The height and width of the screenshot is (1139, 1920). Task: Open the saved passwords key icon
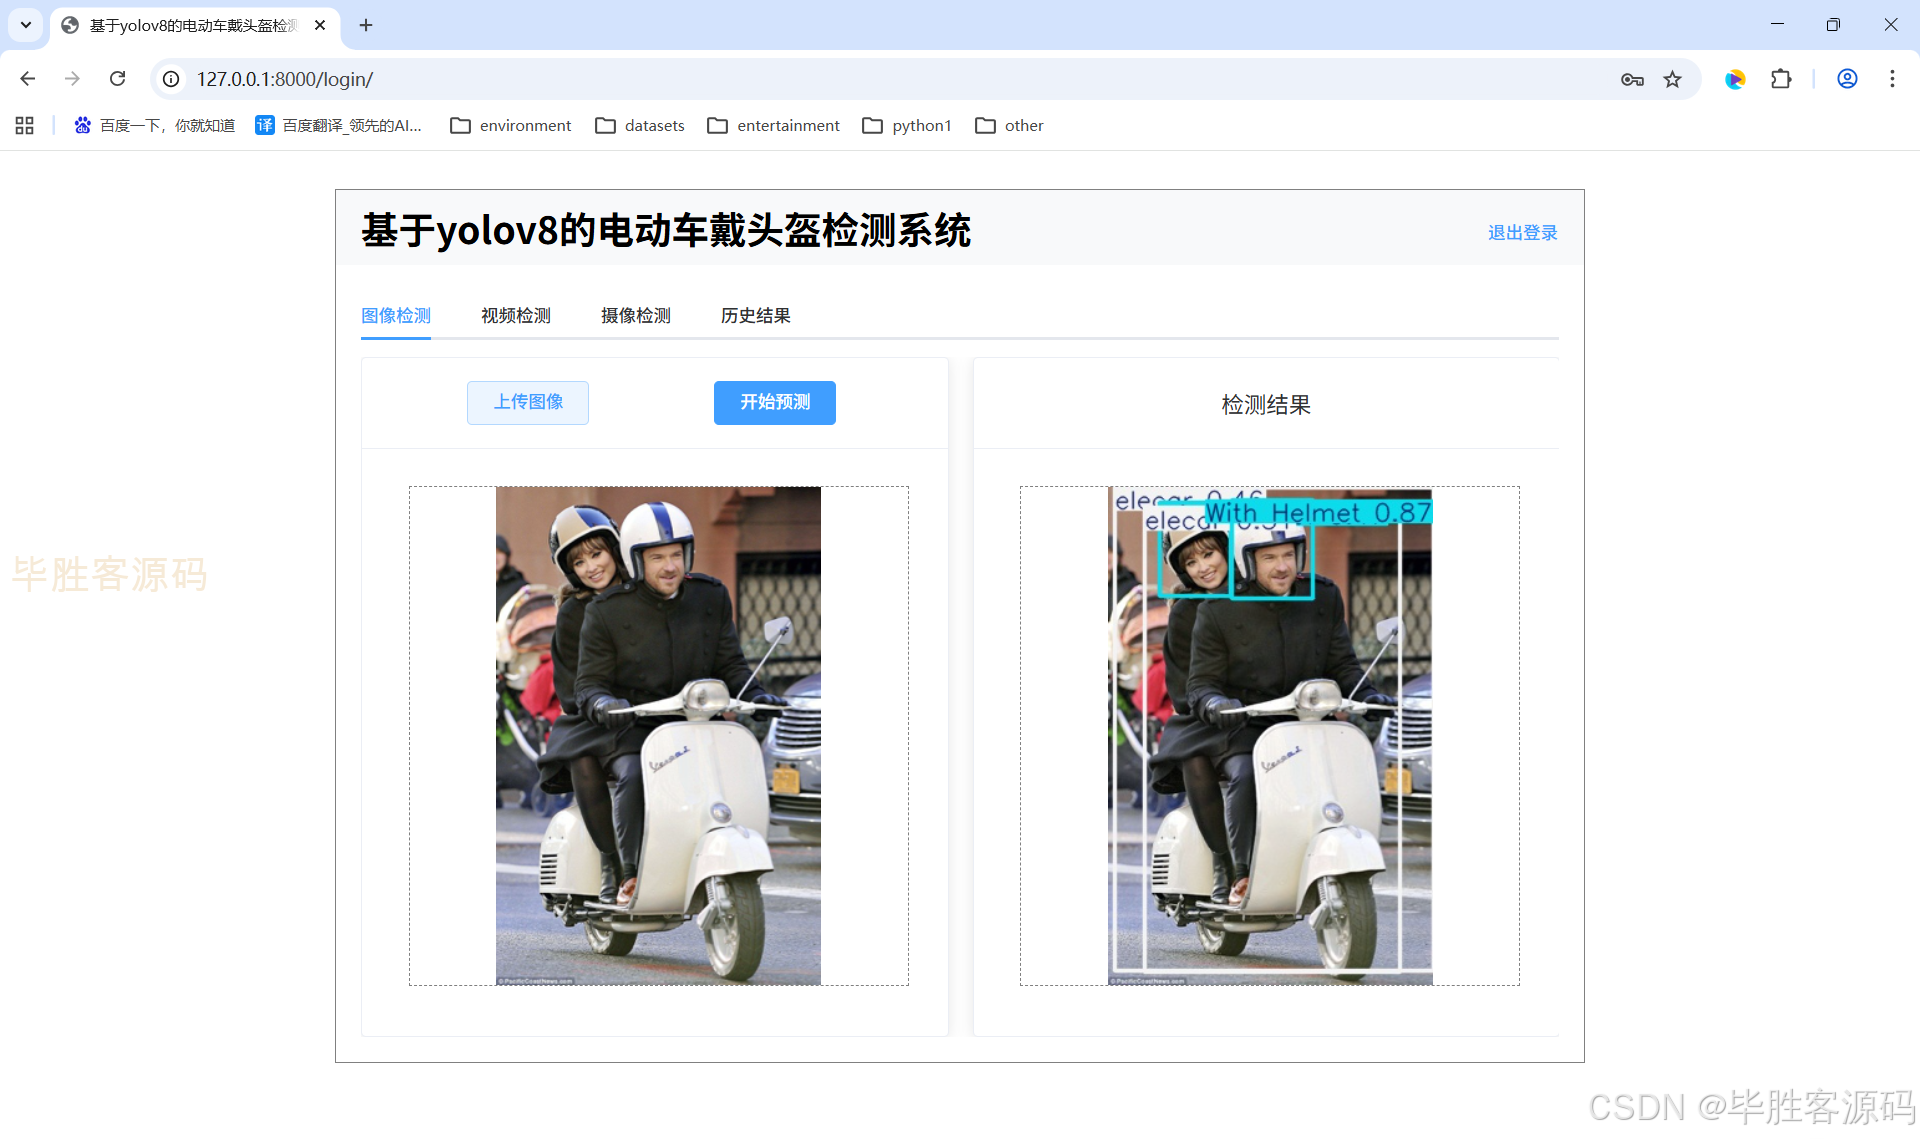(x=1632, y=79)
